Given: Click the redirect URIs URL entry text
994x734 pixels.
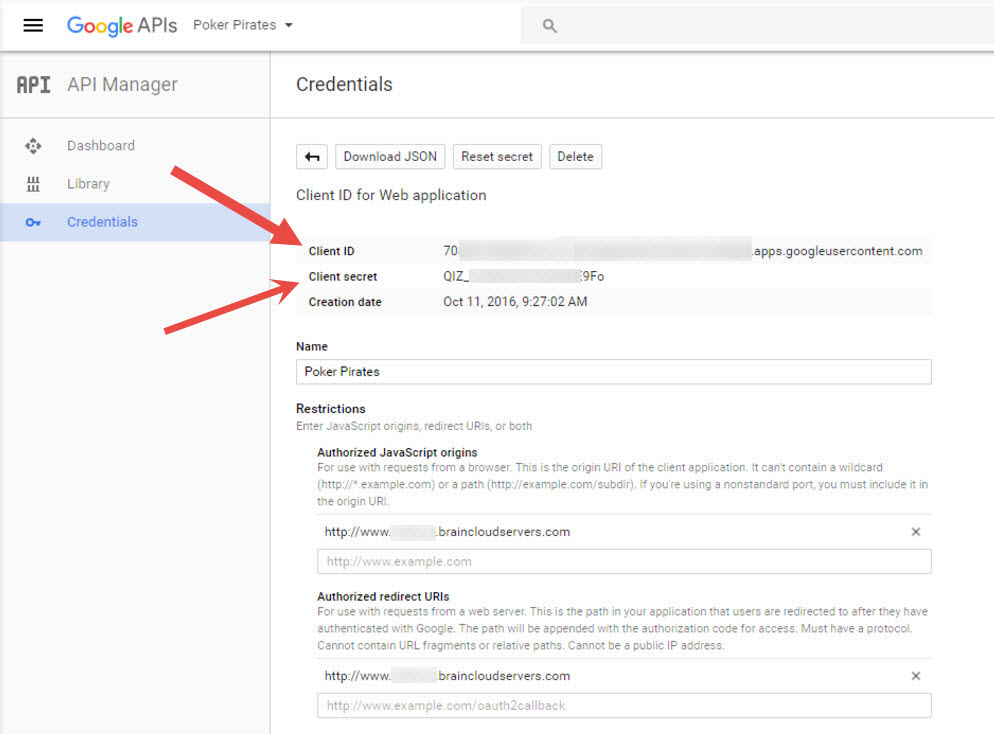Looking at the screenshot, I should [x=448, y=676].
